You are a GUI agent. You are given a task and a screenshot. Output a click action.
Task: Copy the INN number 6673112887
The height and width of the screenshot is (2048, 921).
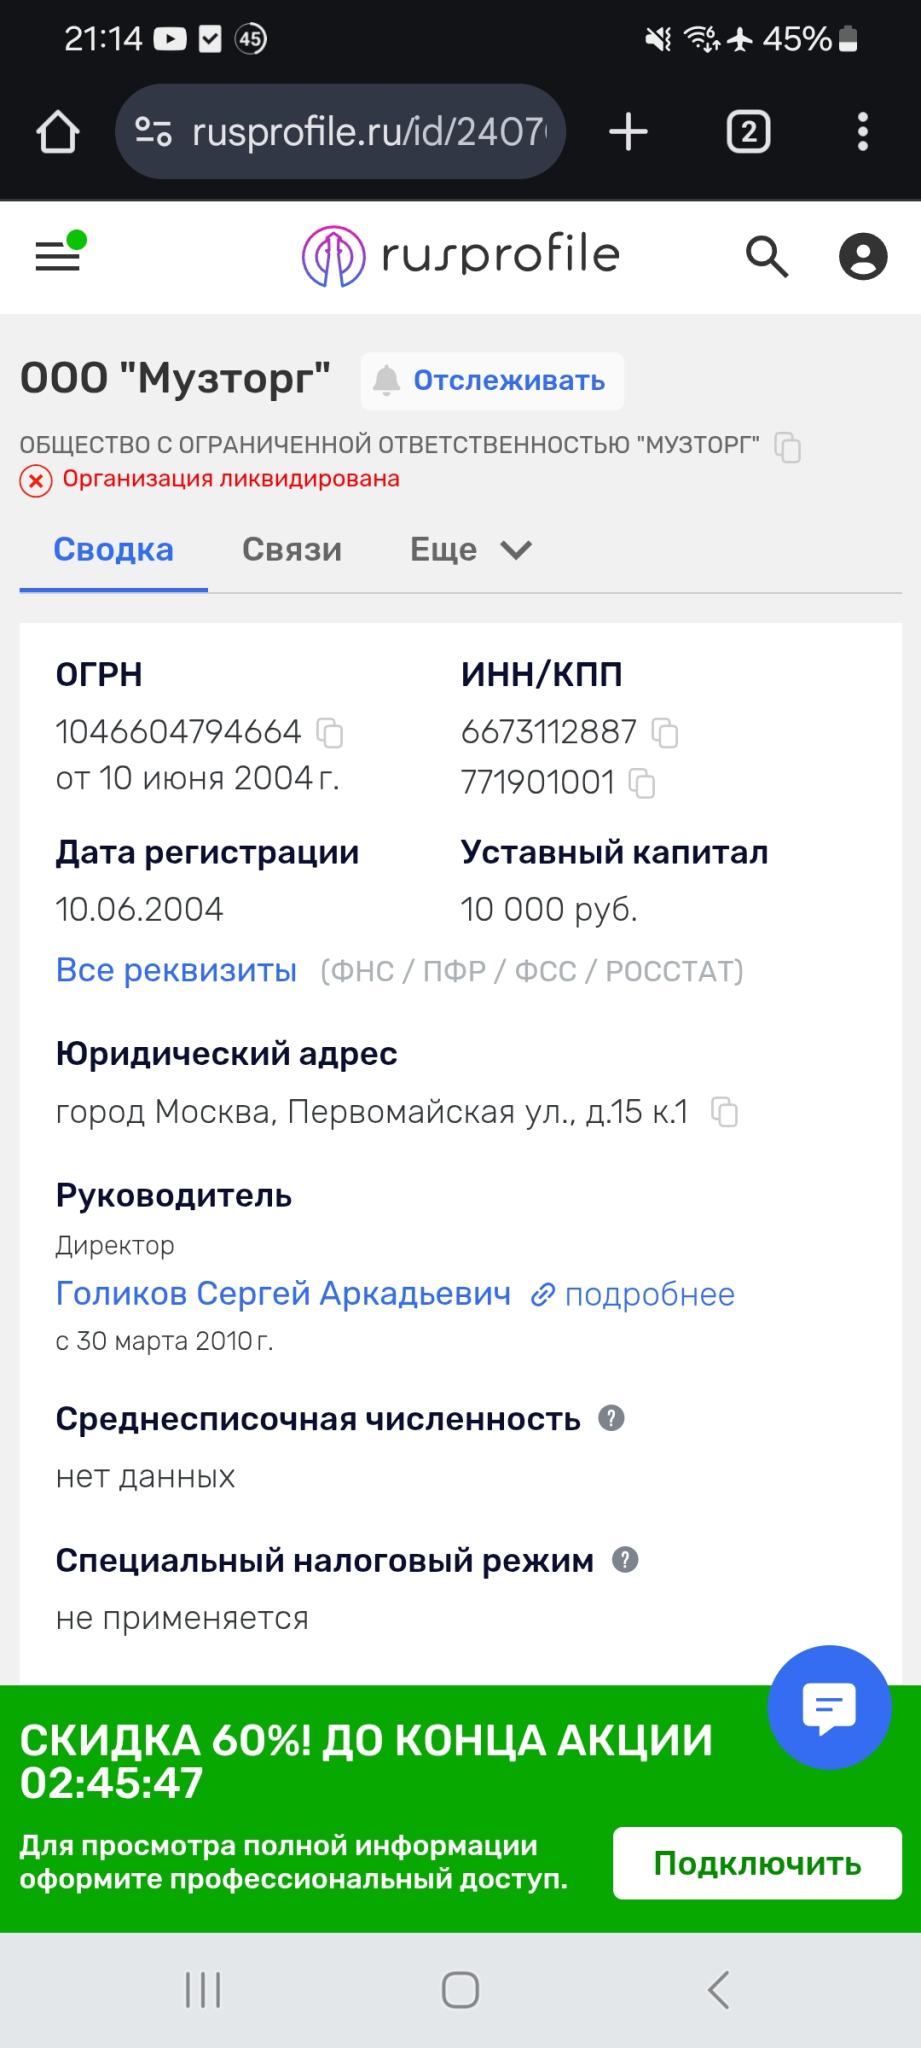click(x=664, y=733)
